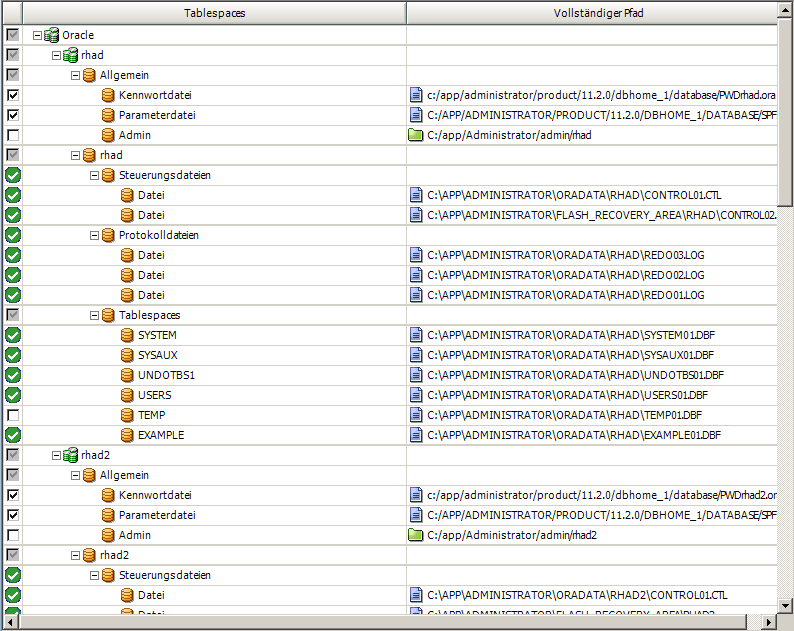The height and width of the screenshot is (631, 794).
Task: Click the file icon beside REDO02.LOG path
Action: (416, 275)
